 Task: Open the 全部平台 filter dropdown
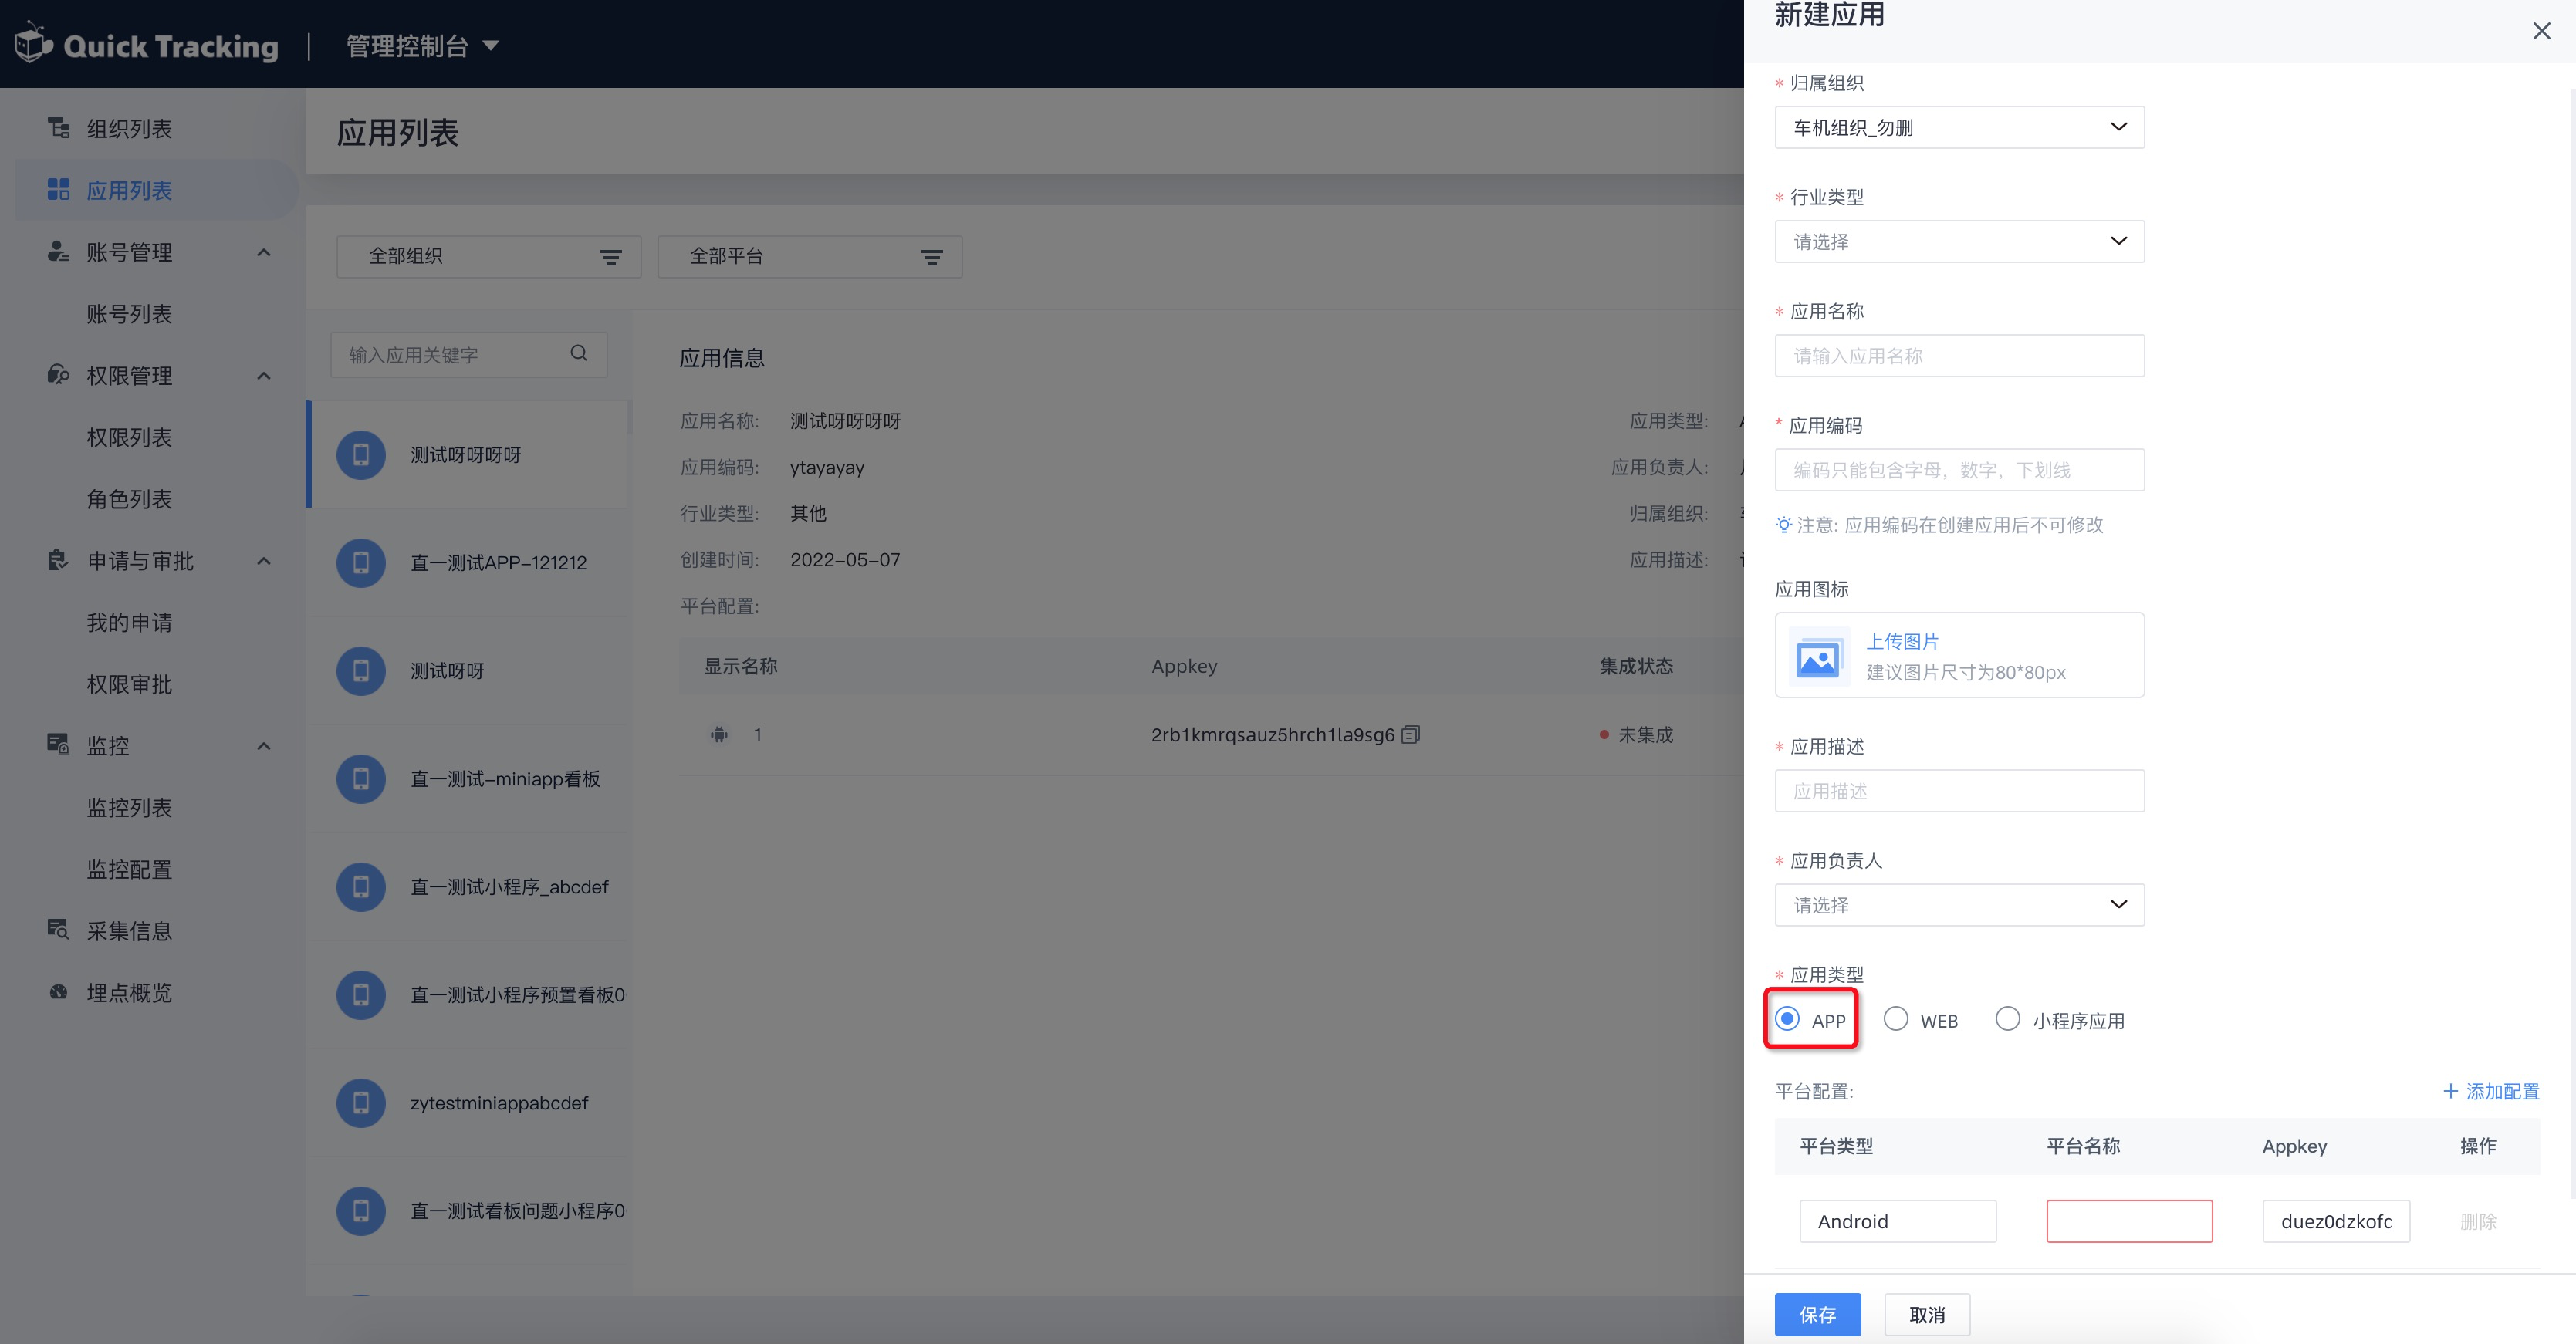pos(810,257)
